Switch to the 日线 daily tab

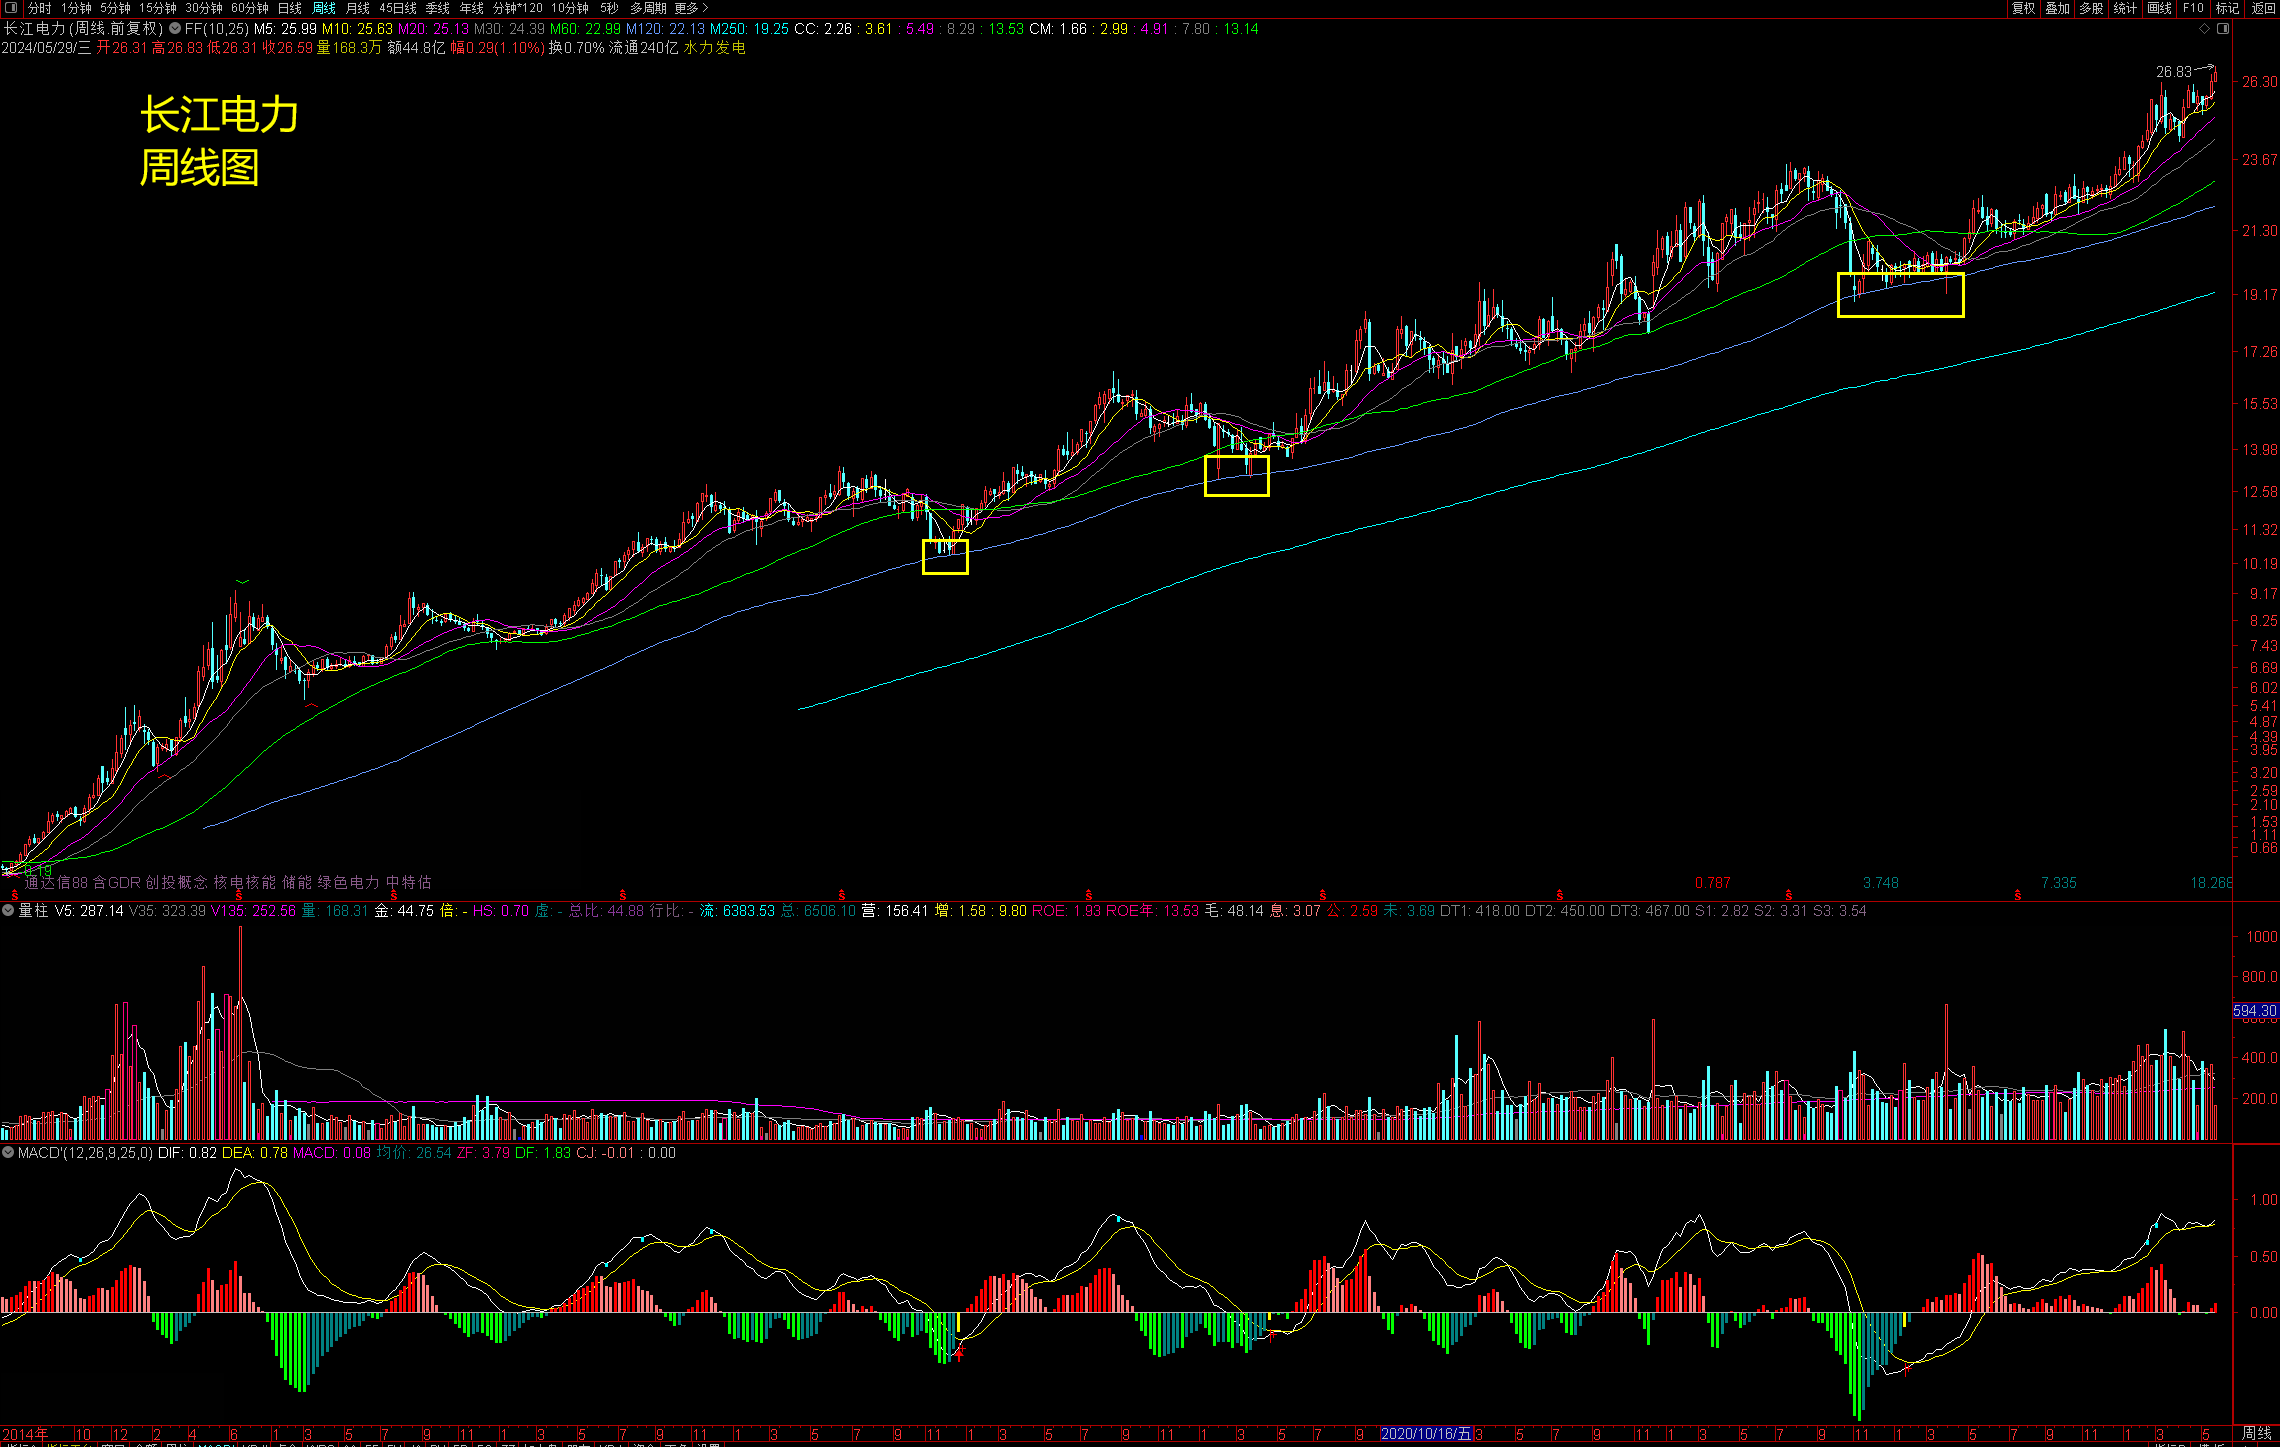[x=289, y=8]
